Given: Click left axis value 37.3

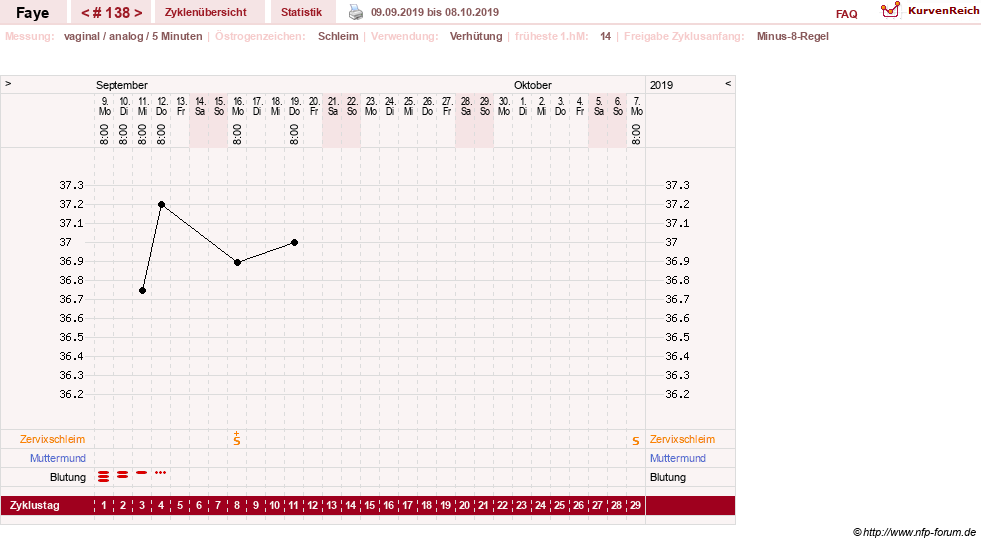Looking at the screenshot, I should pyautogui.click(x=71, y=185).
